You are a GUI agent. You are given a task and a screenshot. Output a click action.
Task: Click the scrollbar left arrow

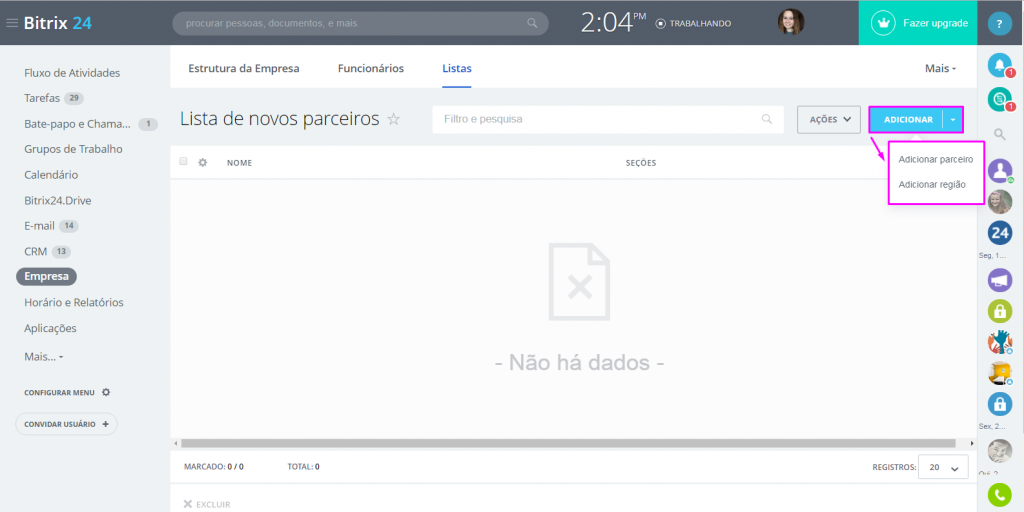[176, 443]
